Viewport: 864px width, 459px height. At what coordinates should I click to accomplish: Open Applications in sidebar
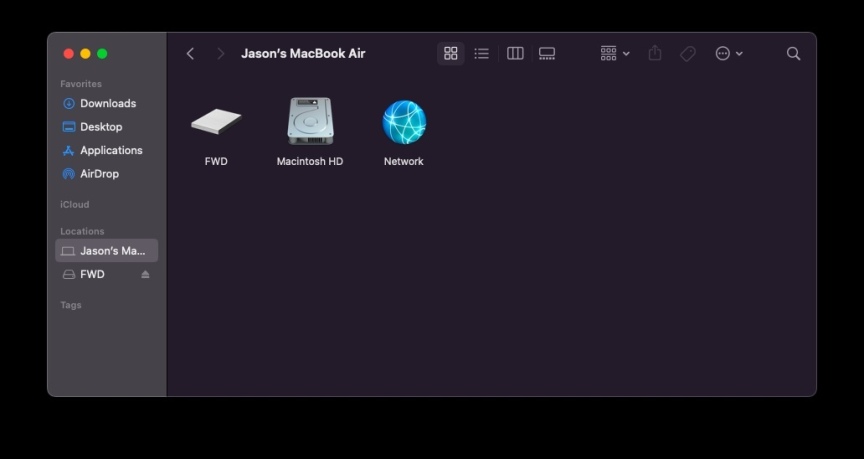click(x=106, y=150)
